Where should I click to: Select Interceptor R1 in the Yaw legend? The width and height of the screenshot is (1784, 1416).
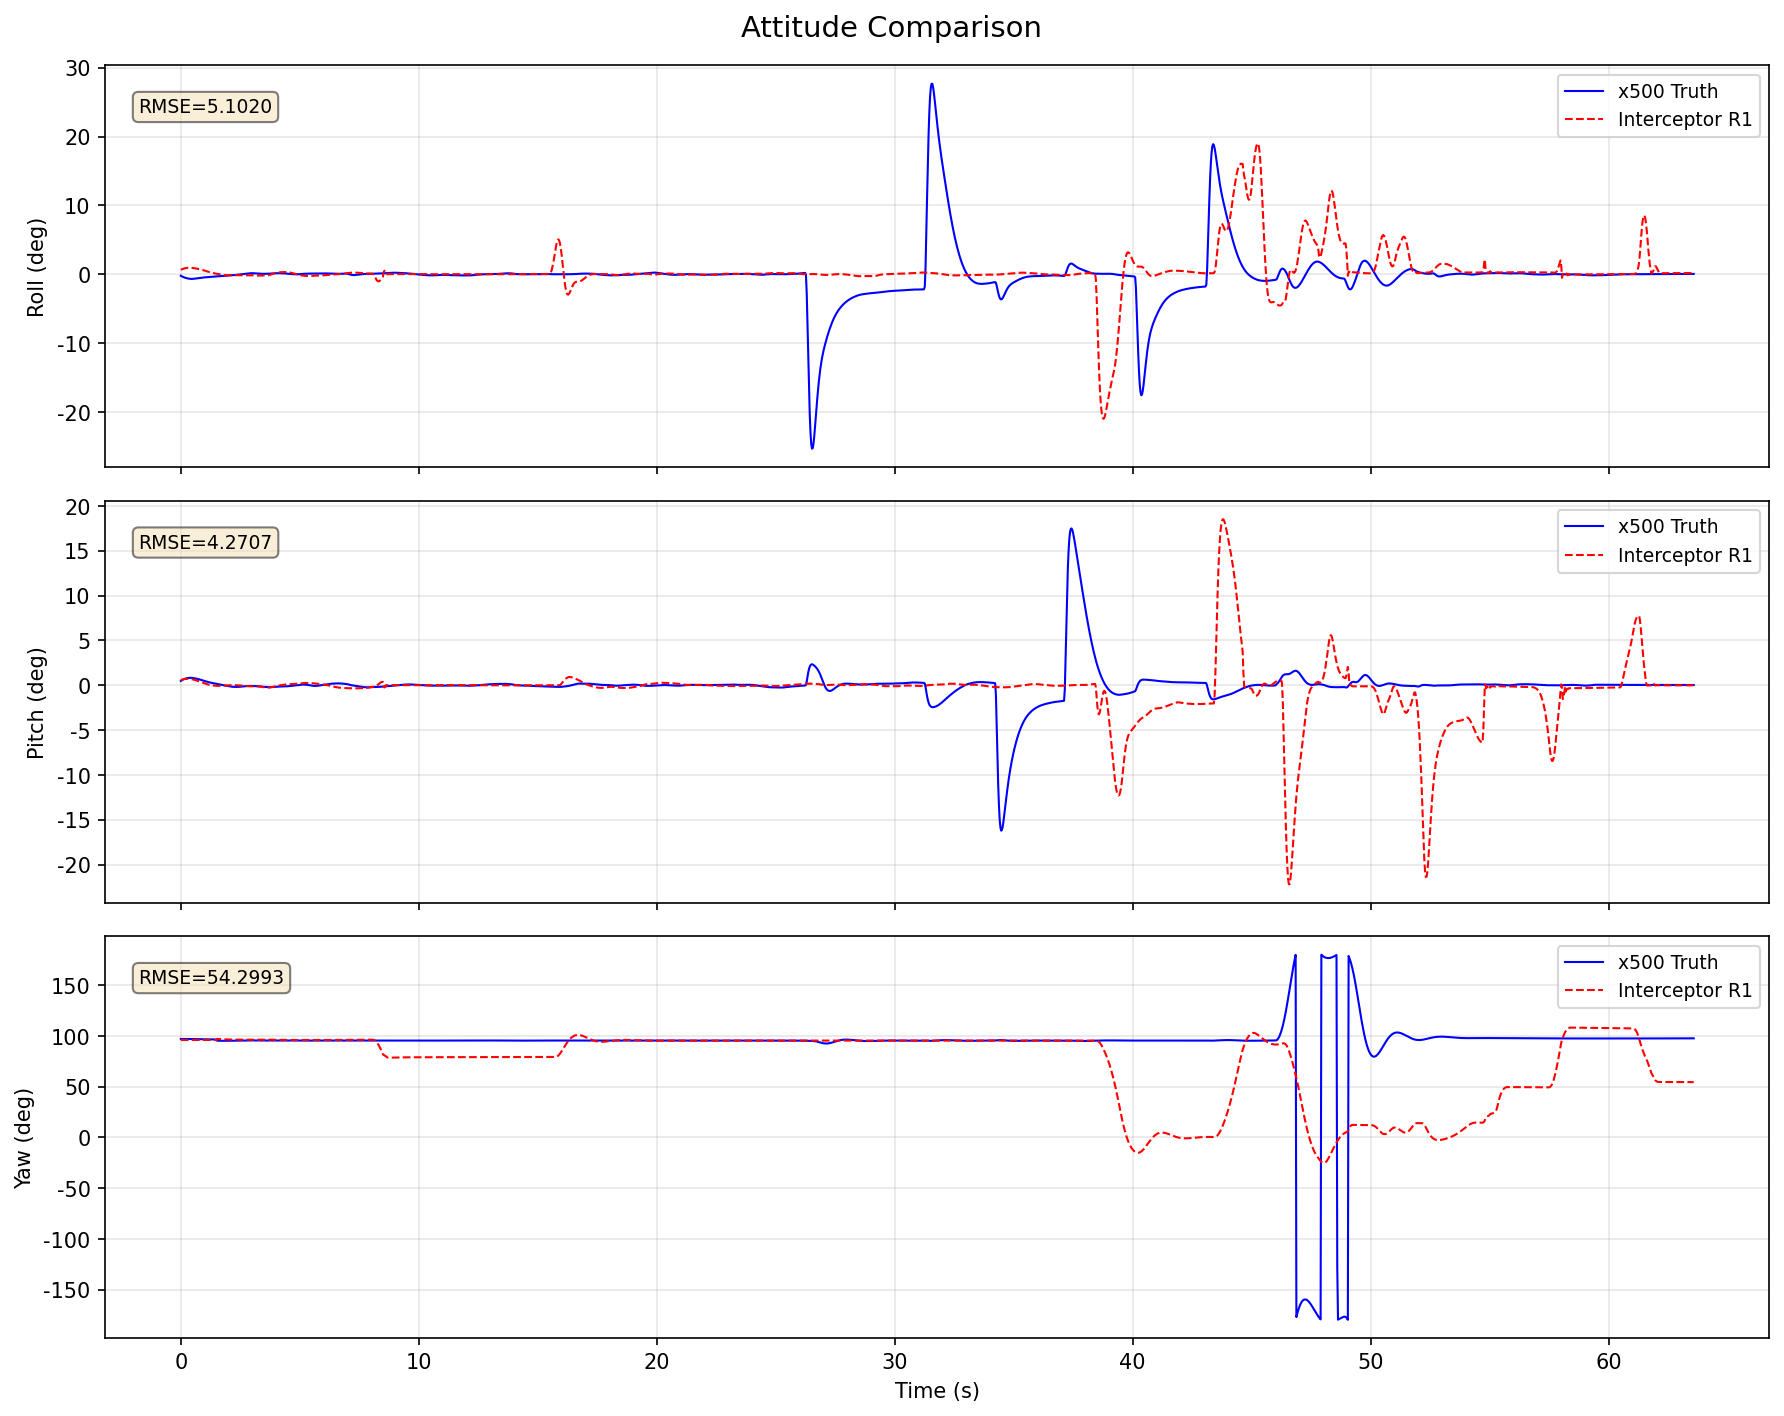[1685, 991]
